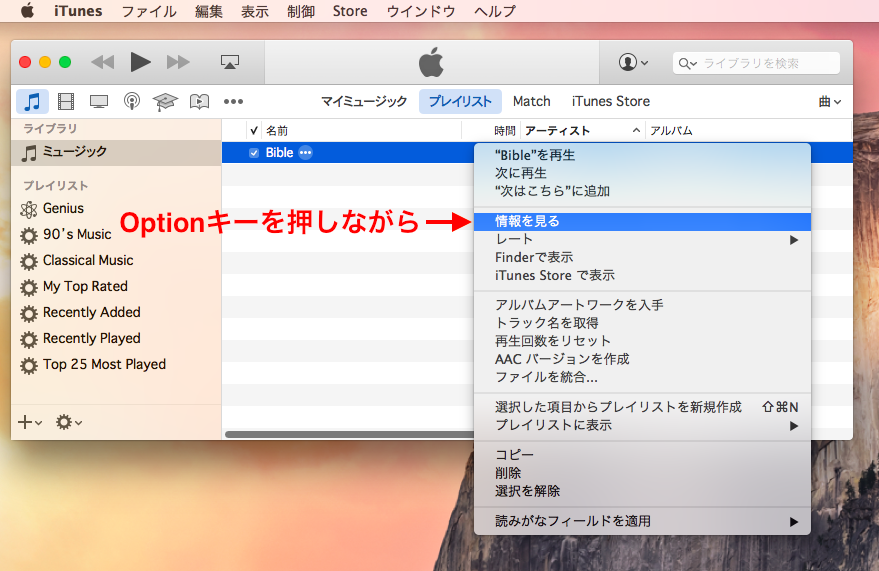
Task: Click the rewind previous track button
Action: click(x=103, y=62)
